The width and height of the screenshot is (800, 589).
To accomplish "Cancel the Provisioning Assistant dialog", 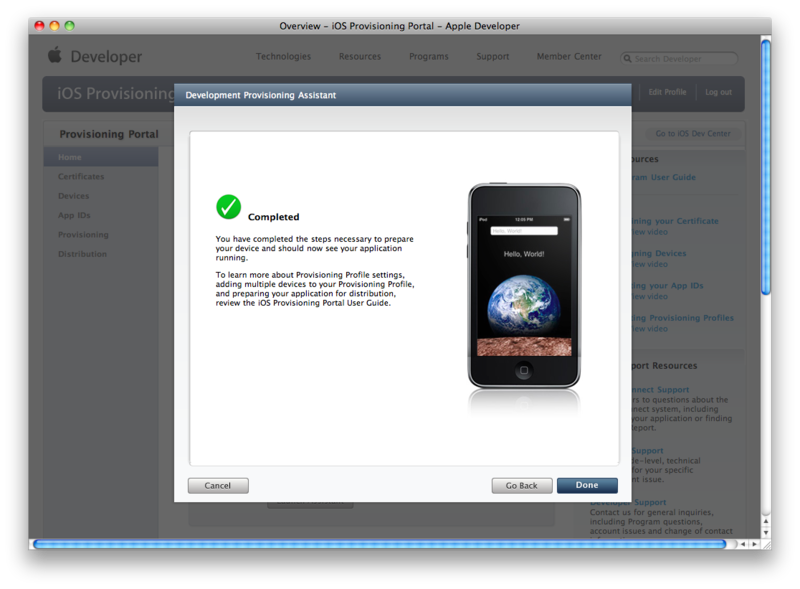I will tap(218, 485).
